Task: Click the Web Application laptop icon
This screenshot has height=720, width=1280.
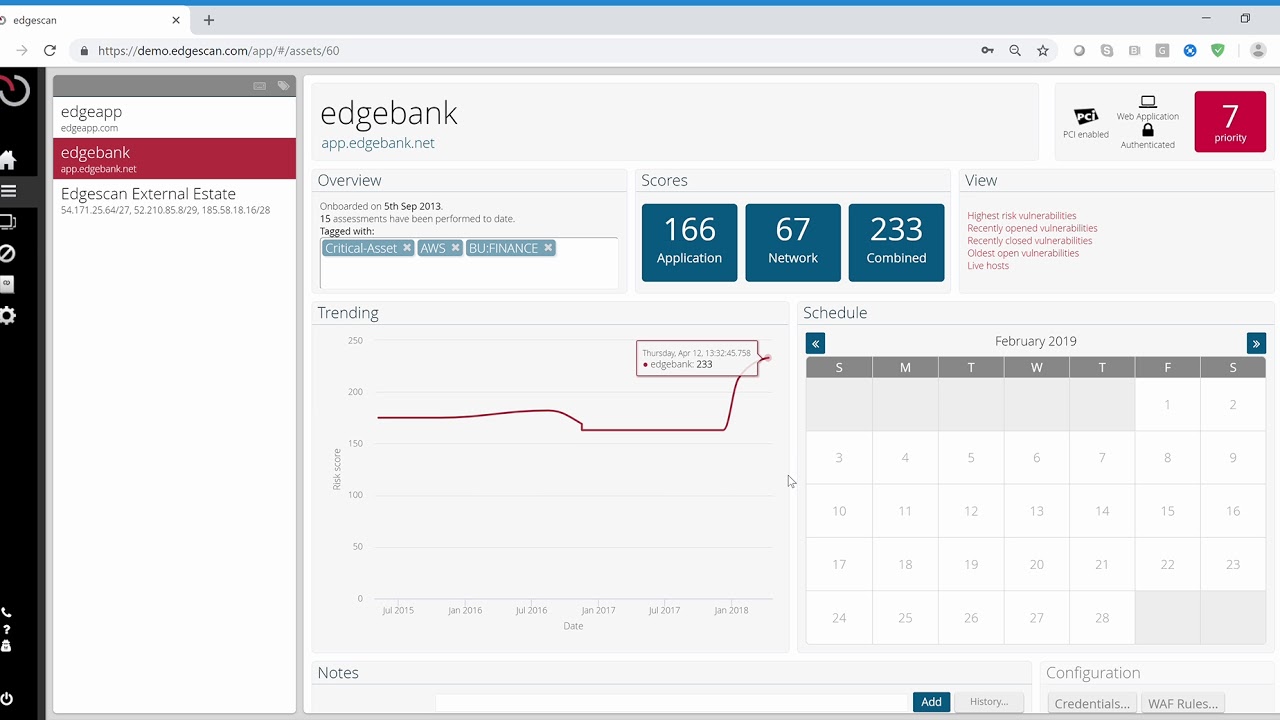Action: coord(1148,102)
